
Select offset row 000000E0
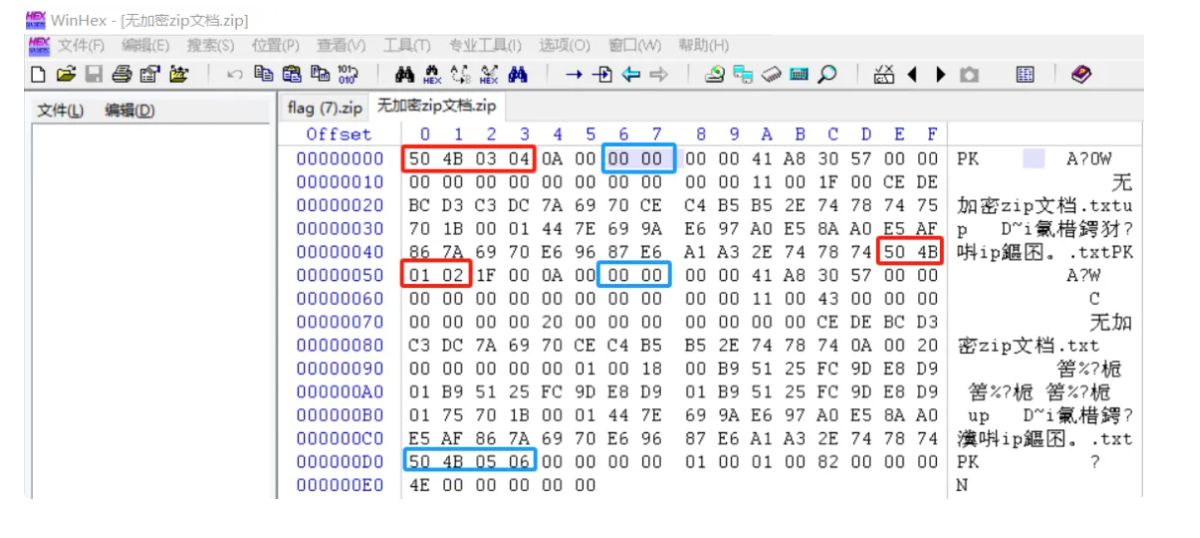pos(339,485)
